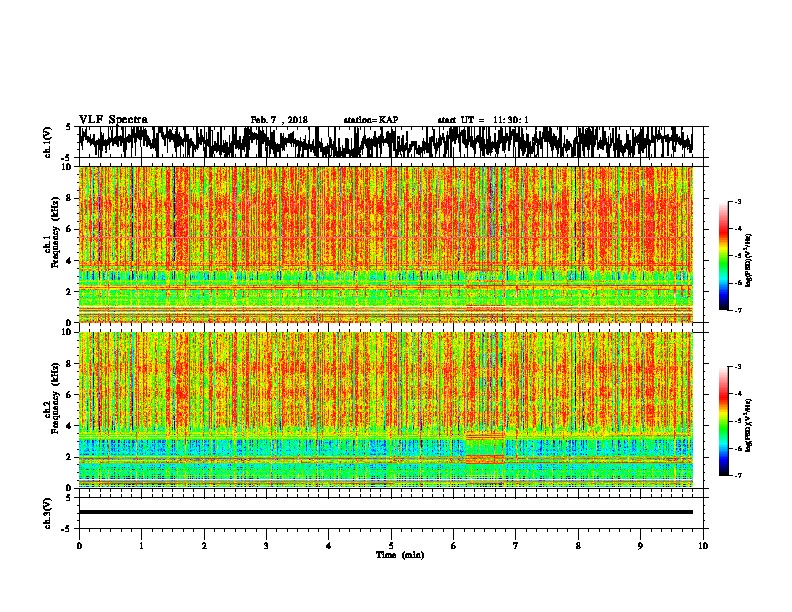Image resolution: width=792 pixels, height=612 pixels.
Task: Click the ch.2 frequency tick label "2"
Action: (70, 457)
